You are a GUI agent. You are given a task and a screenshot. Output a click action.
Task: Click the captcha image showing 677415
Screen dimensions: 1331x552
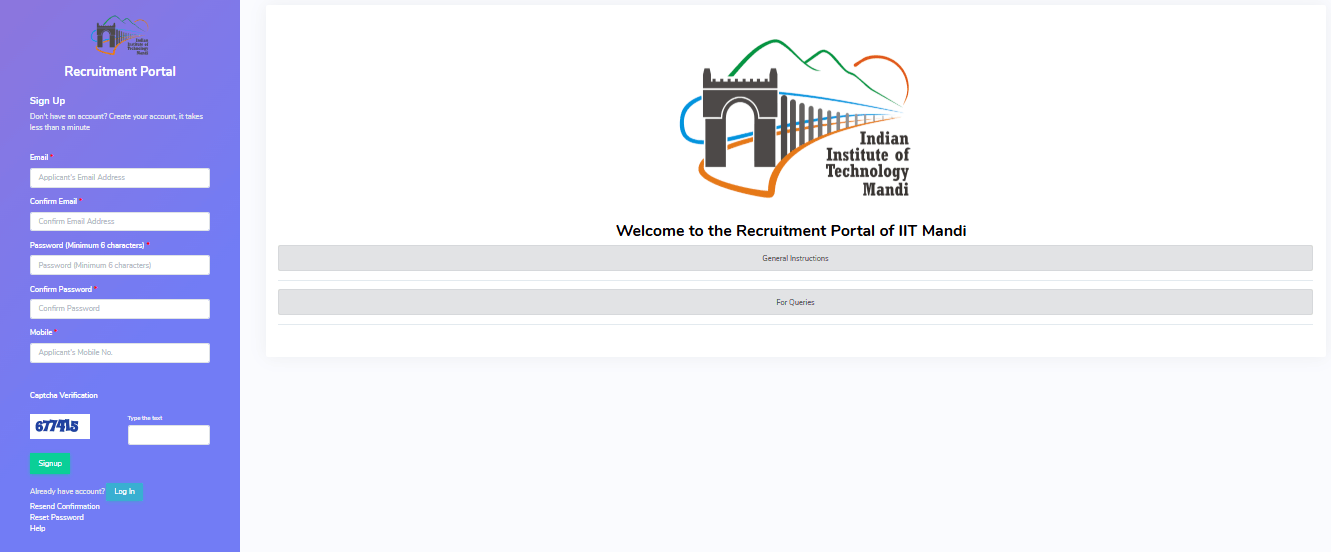pos(60,426)
